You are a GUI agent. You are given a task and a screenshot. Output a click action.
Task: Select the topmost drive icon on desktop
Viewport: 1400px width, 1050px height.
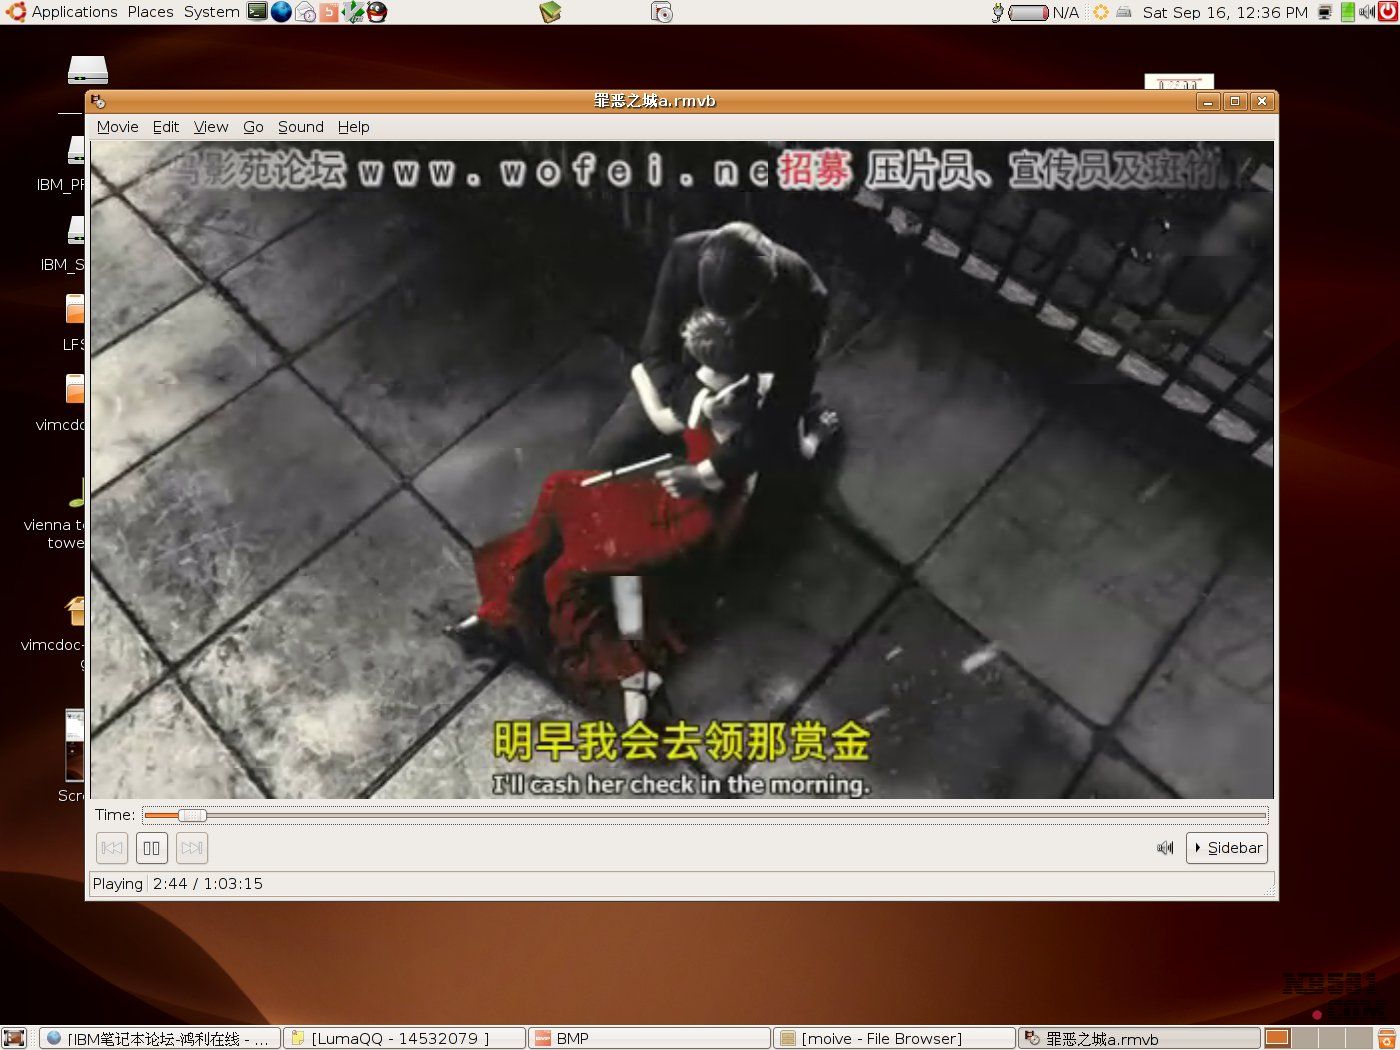pos(87,70)
